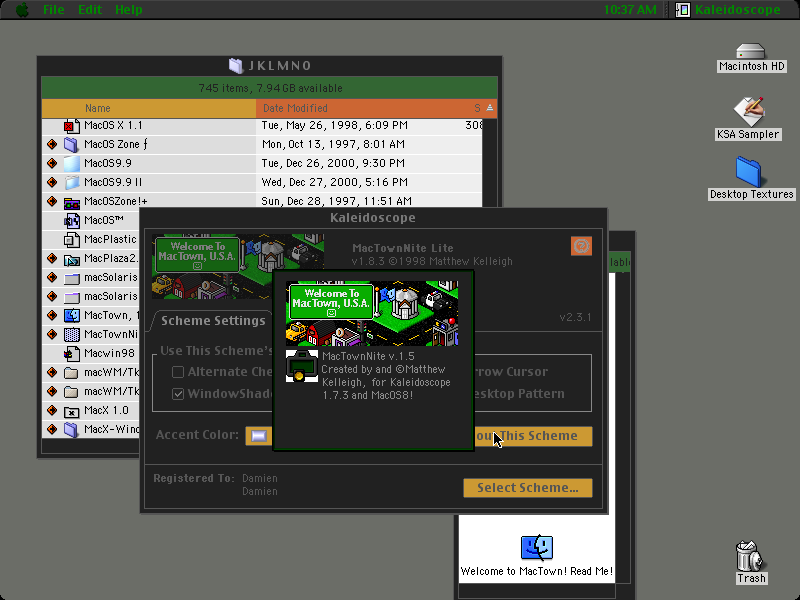This screenshot has height=600, width=800.
Task: Toggle the Alternate checkbox
Action: click(178, 372)
